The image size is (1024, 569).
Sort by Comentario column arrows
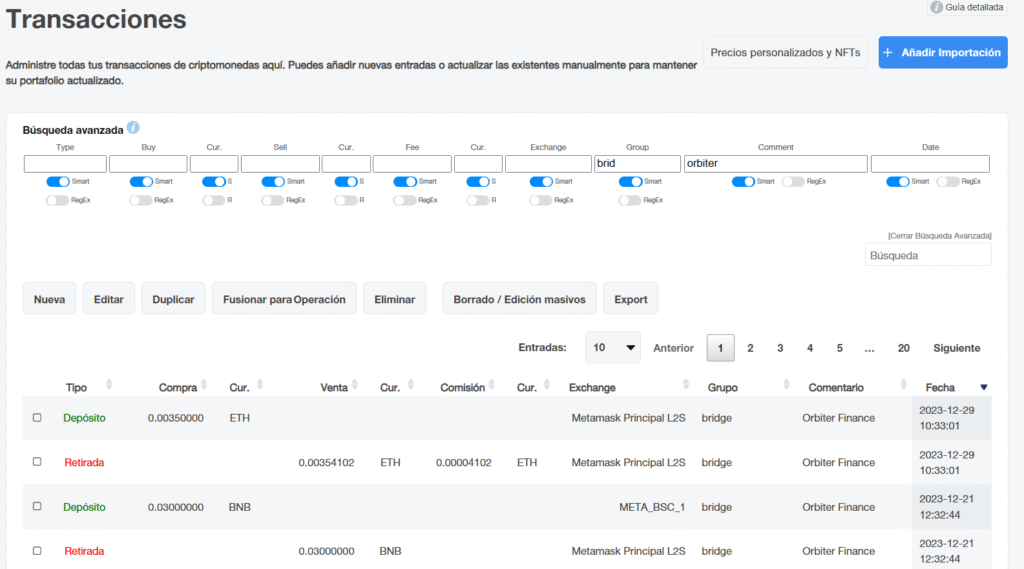coord(903,385)
